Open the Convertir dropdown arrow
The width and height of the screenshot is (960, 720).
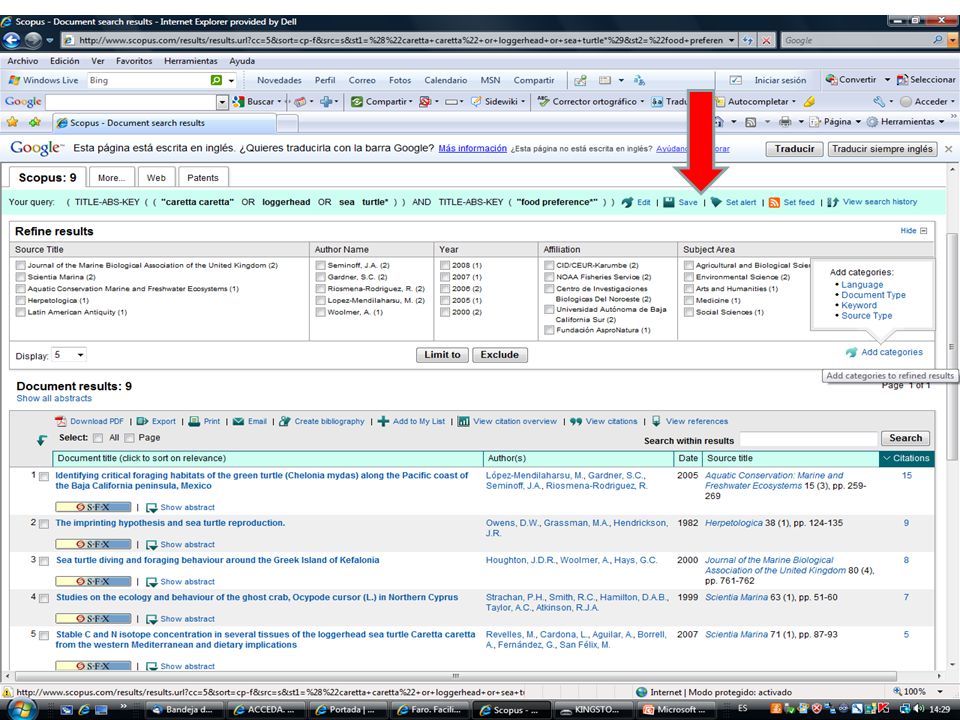click(887, 80)
